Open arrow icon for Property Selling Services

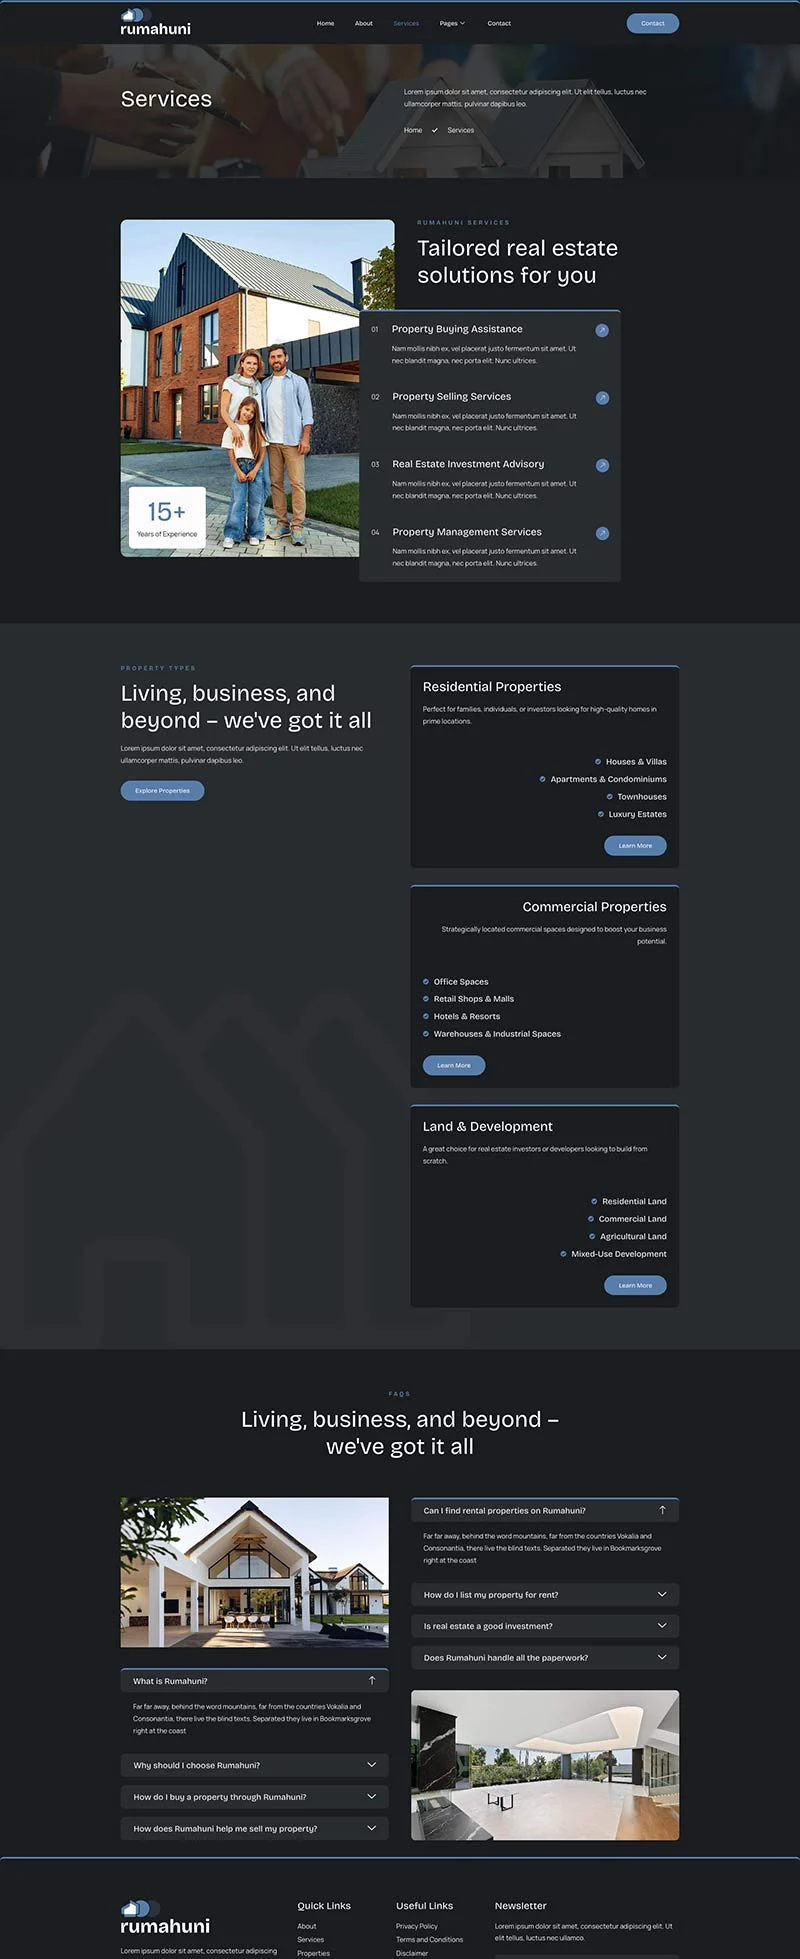tap(602, 398)
